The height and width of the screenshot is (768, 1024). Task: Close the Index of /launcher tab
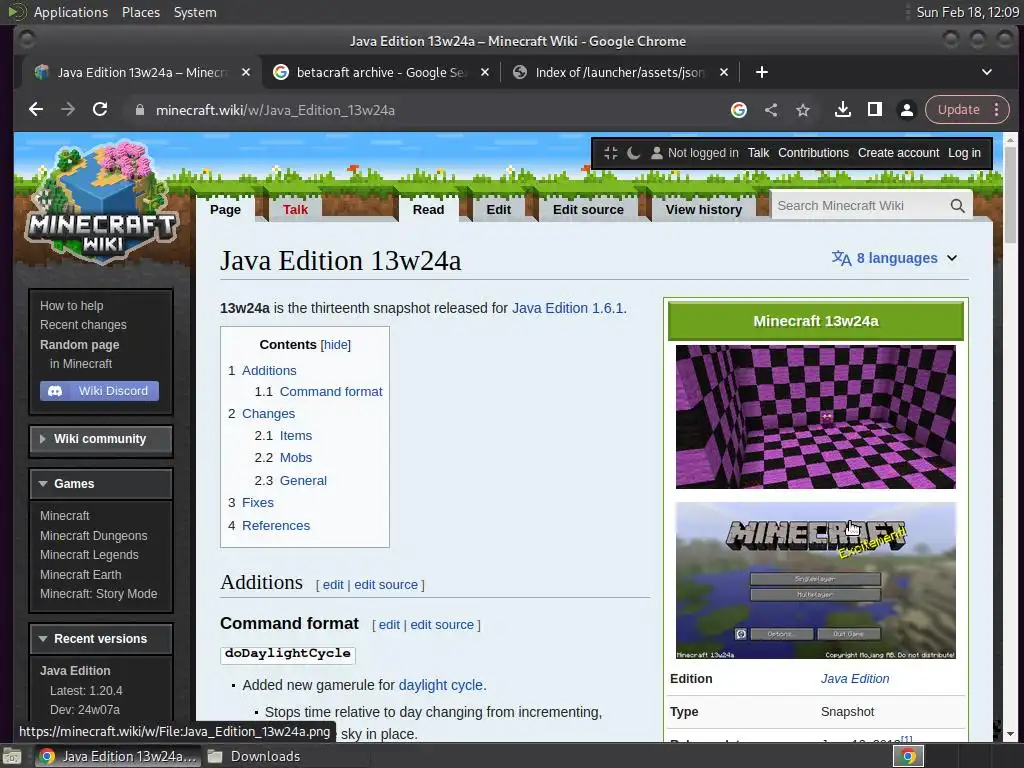(724, 72)
